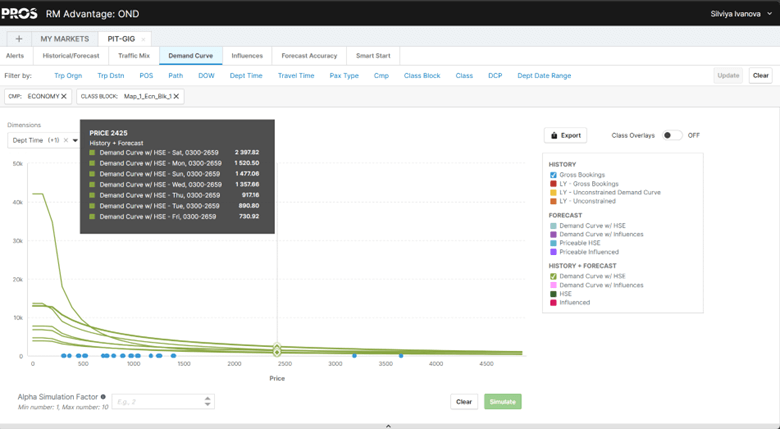Image resolution: width=780 pixels, height=429 pixels.
Task: Clear the Dept Time dimension selection X
Action: click(66, 141)
